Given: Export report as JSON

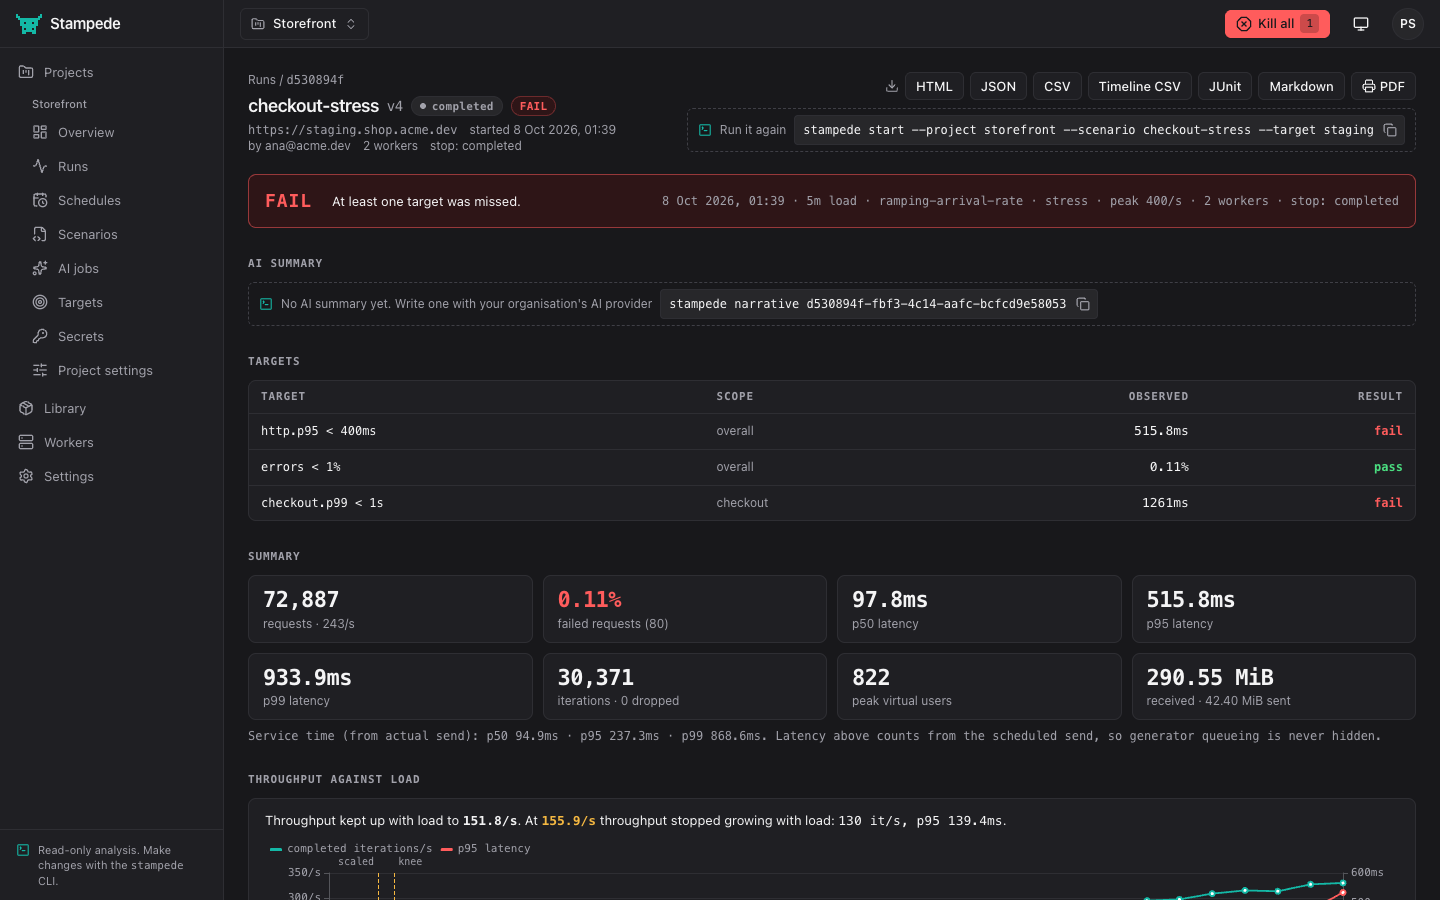Looking at the screenshot, I should click(998, 86).
